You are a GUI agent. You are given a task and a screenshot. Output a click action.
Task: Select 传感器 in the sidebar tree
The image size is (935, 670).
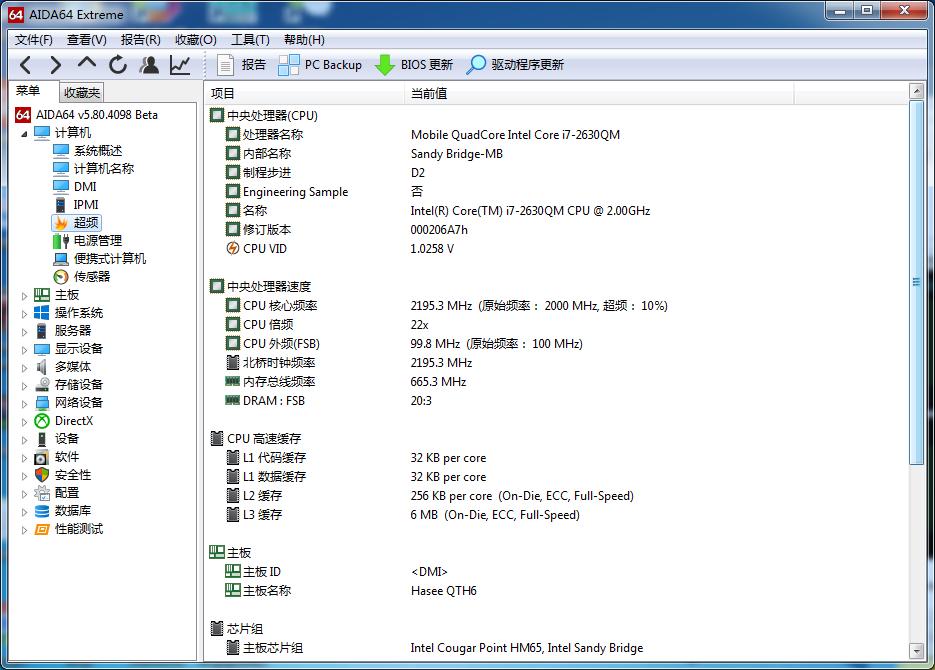(92, 277)
